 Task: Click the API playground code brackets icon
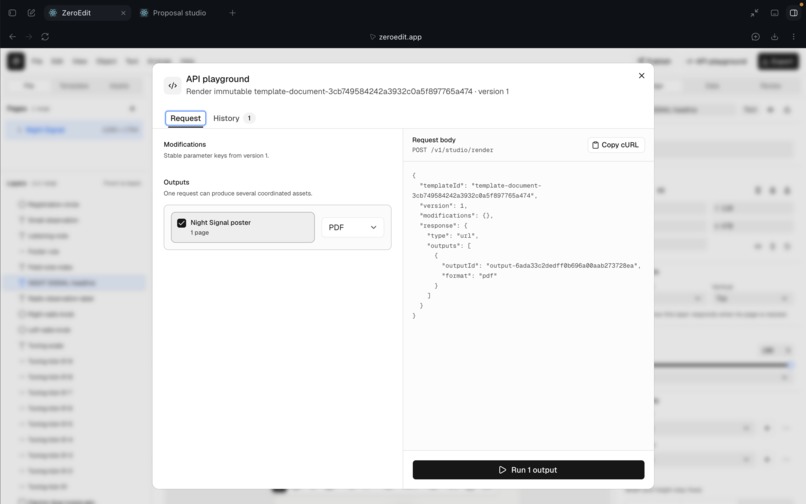pyautogui.click(x=173, y=86)
